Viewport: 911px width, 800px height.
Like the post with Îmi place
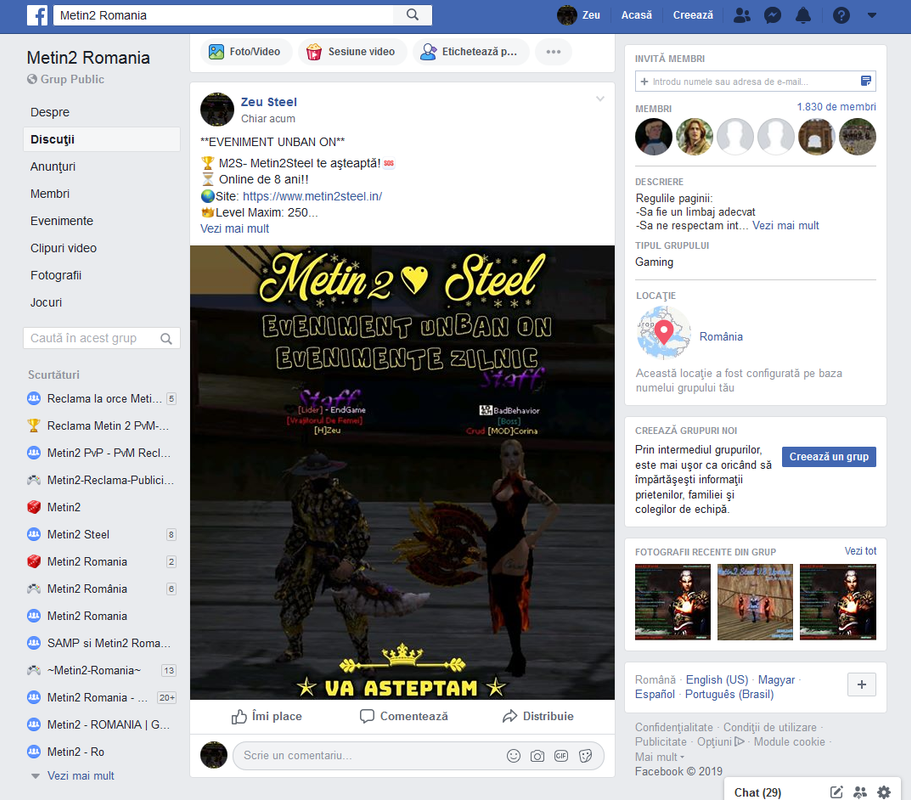click(267, 716)
